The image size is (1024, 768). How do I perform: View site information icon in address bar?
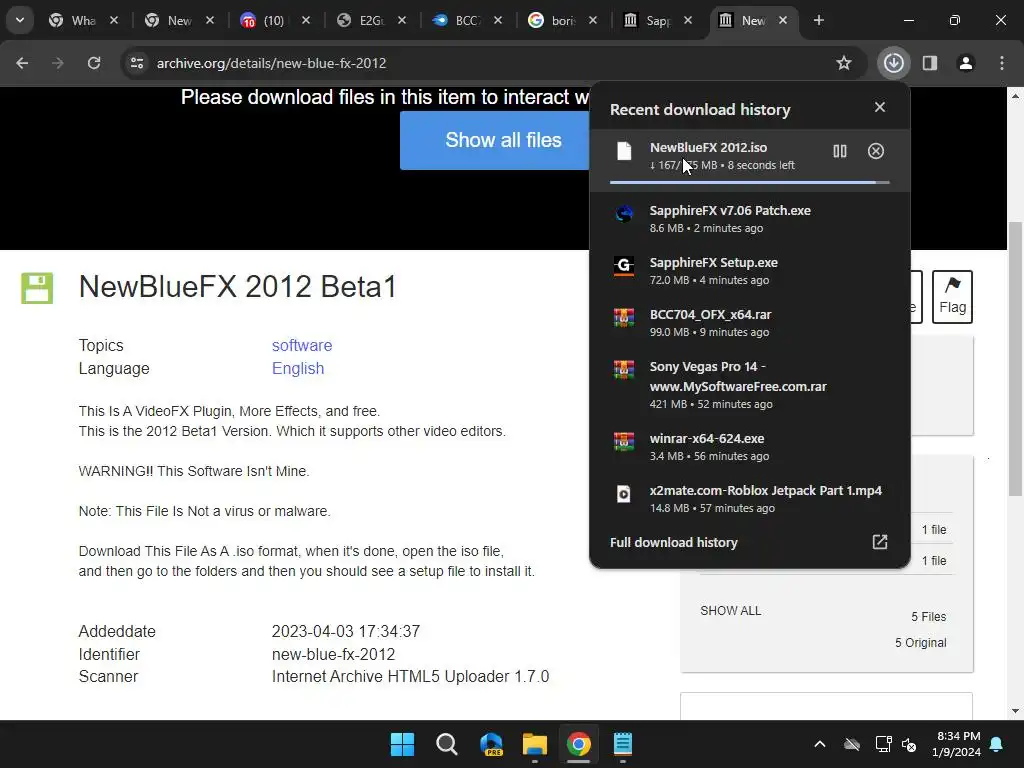click(137, 63)
